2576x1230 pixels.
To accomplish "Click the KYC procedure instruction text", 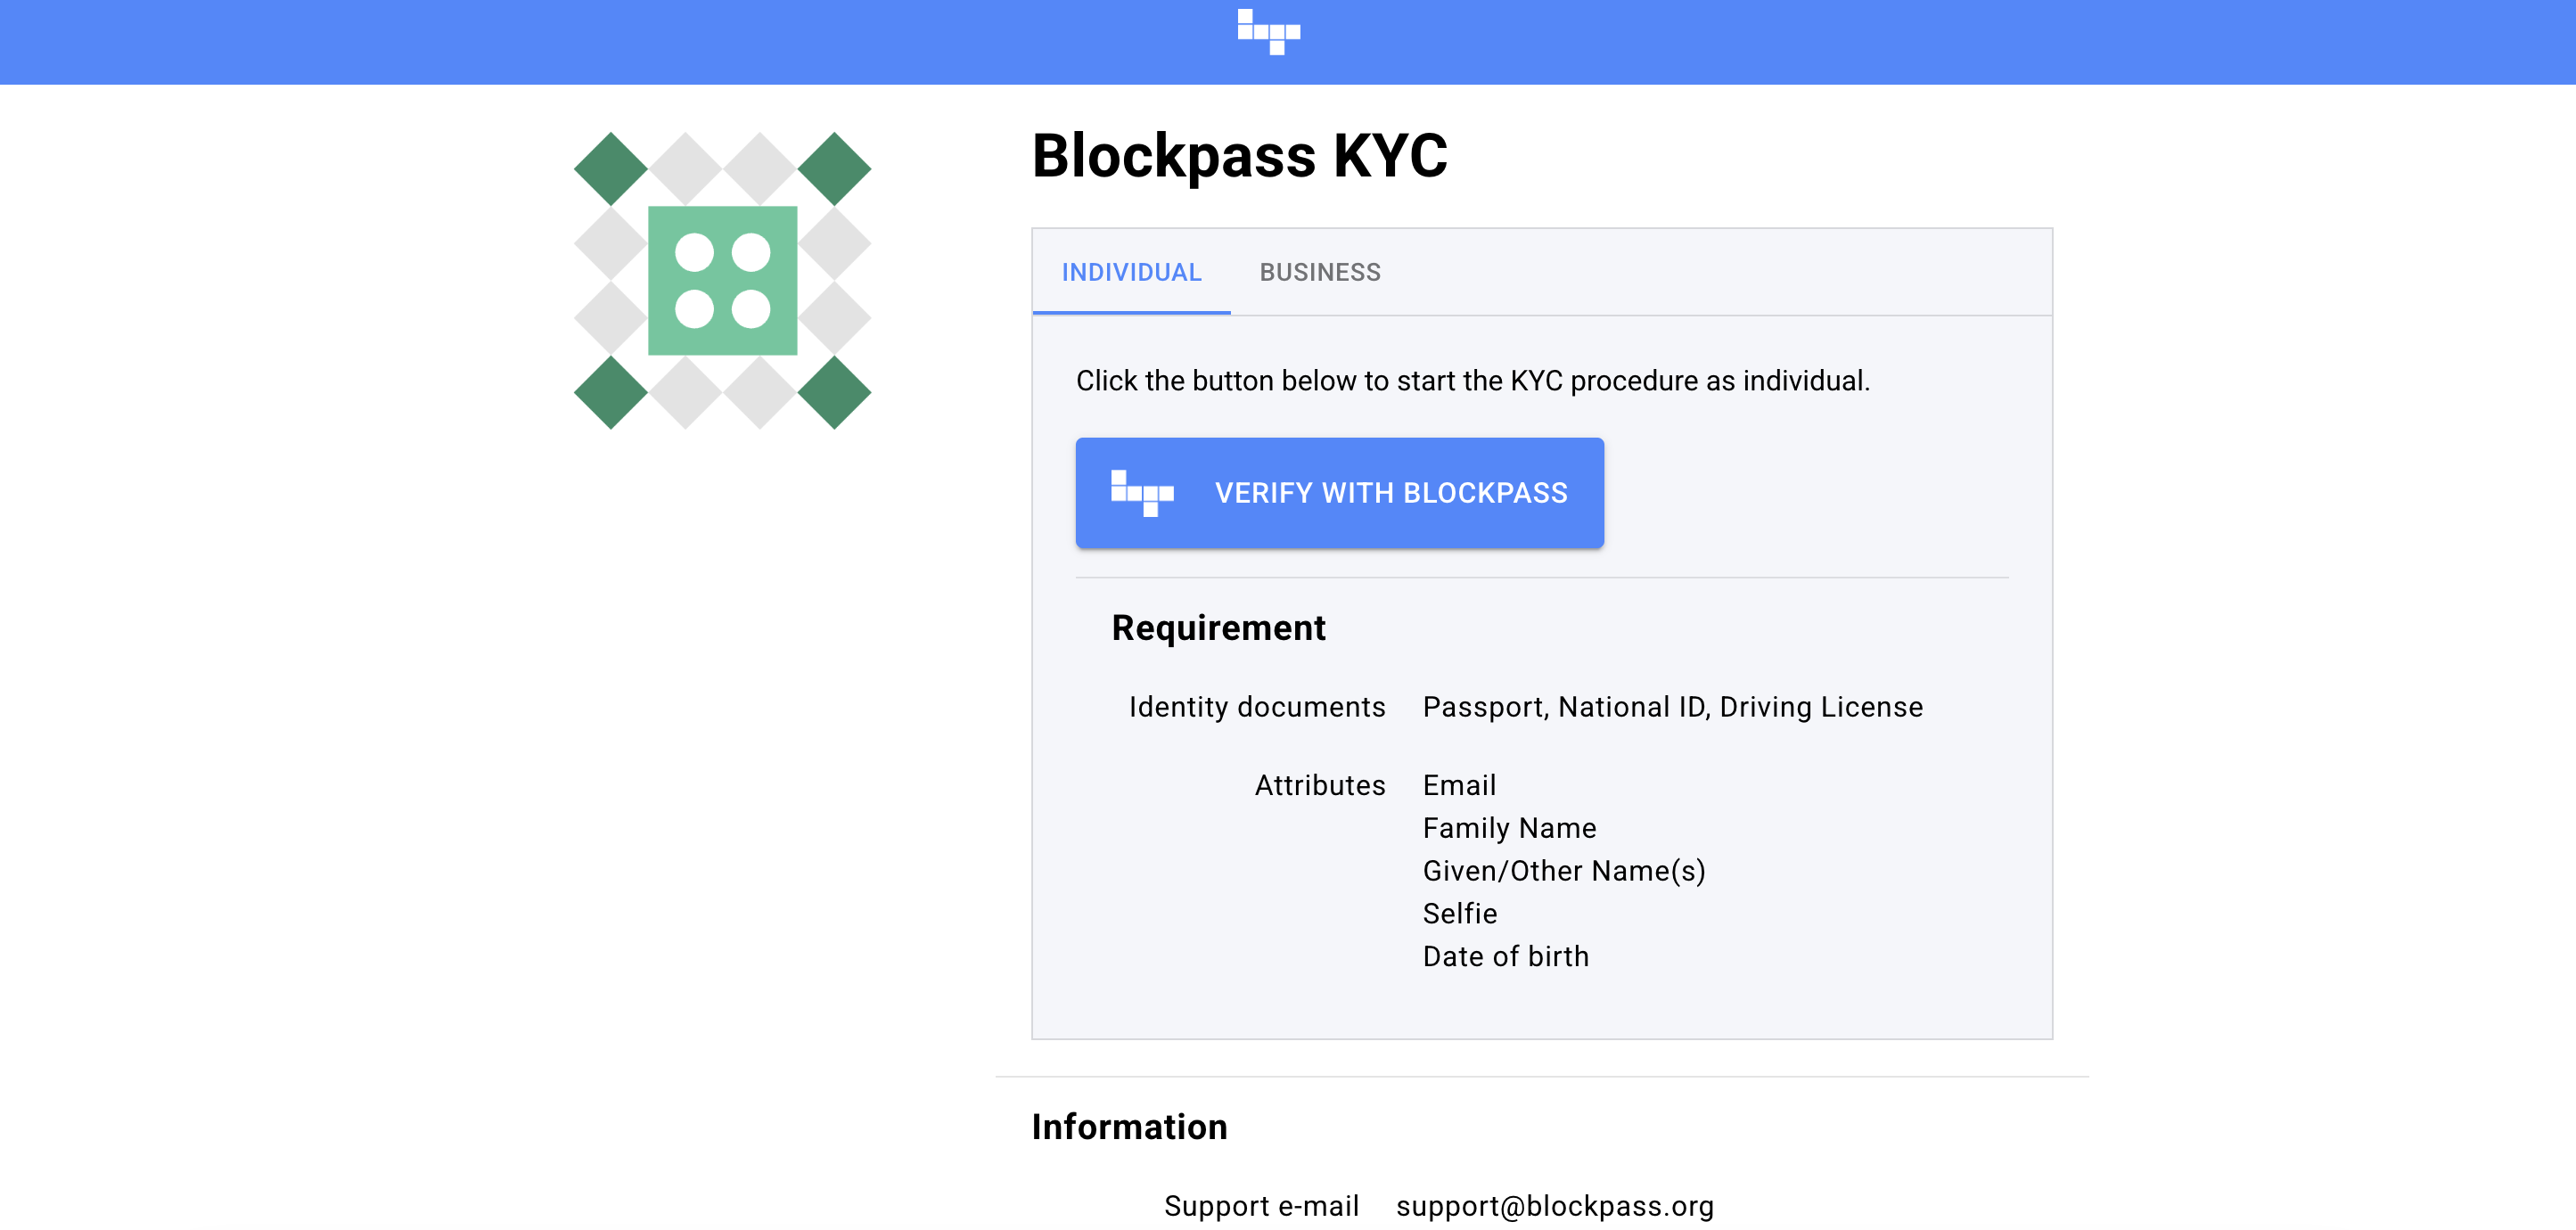I will pyautogui.click(x=1472, y=381).
